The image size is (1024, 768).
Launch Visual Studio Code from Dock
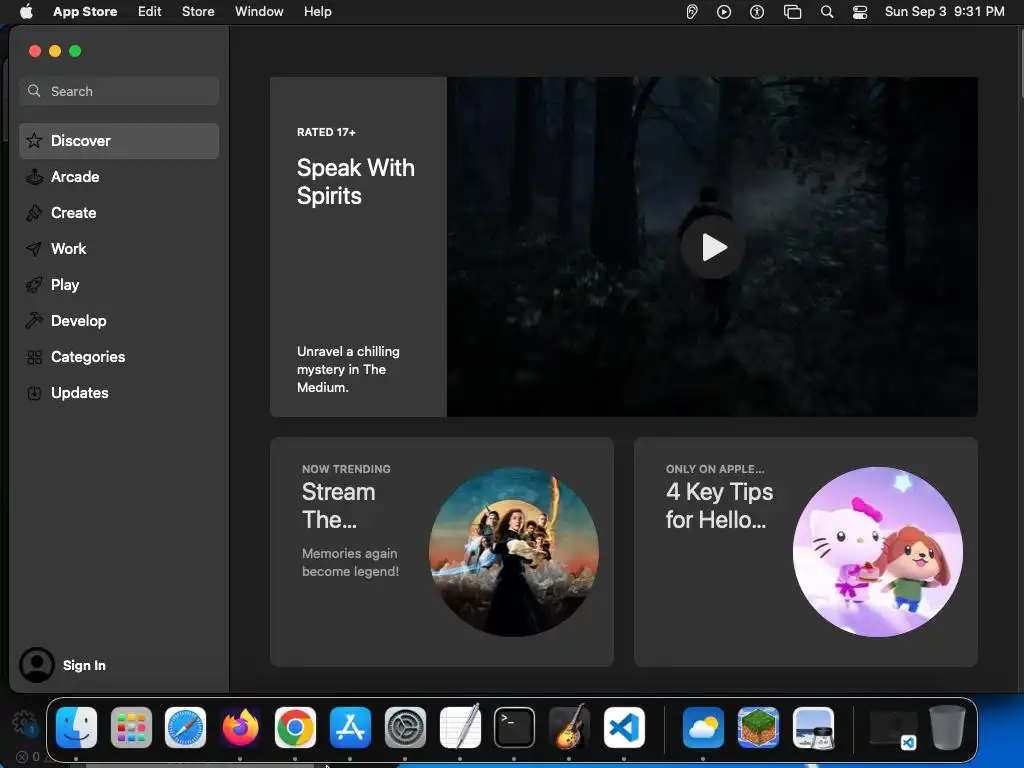(624, 727)
